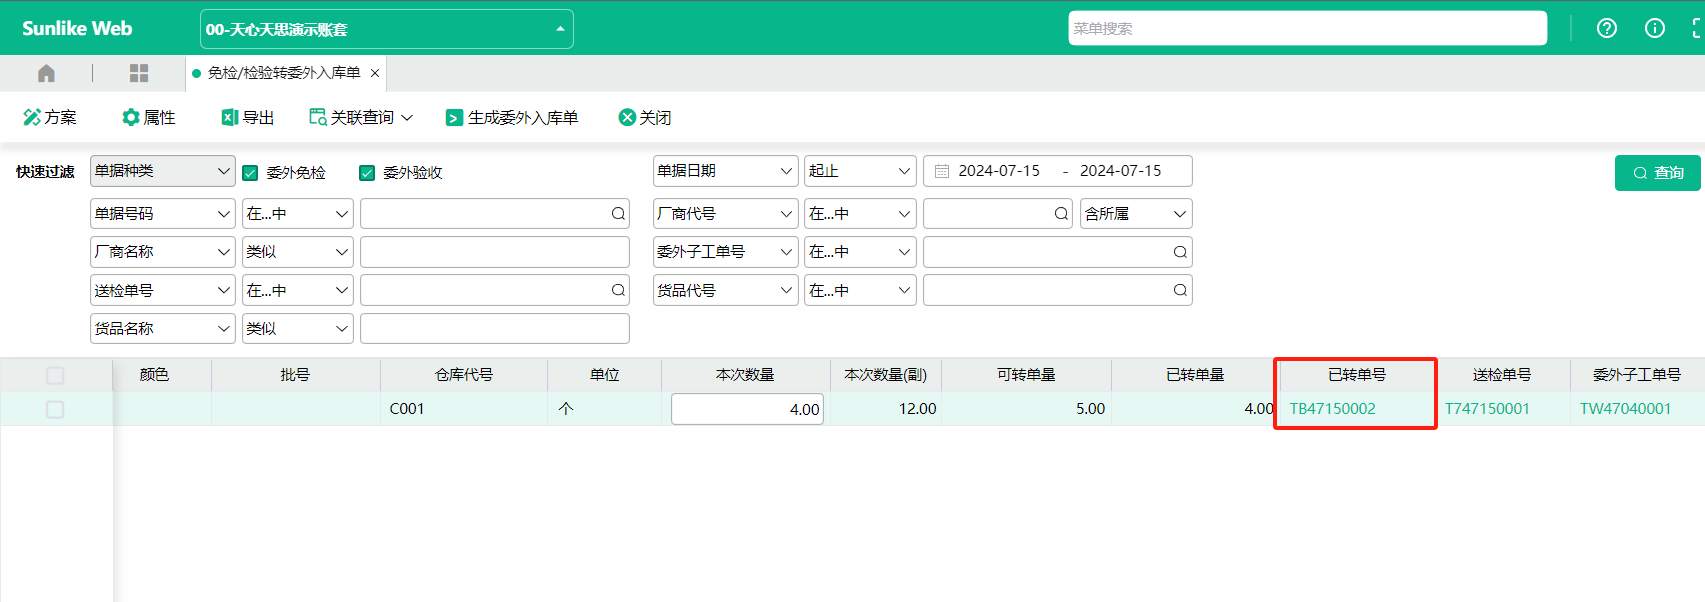Click the 关闭 toolbar button
1705x602 pixels.
pyautogui.click(x=645, y=117)
